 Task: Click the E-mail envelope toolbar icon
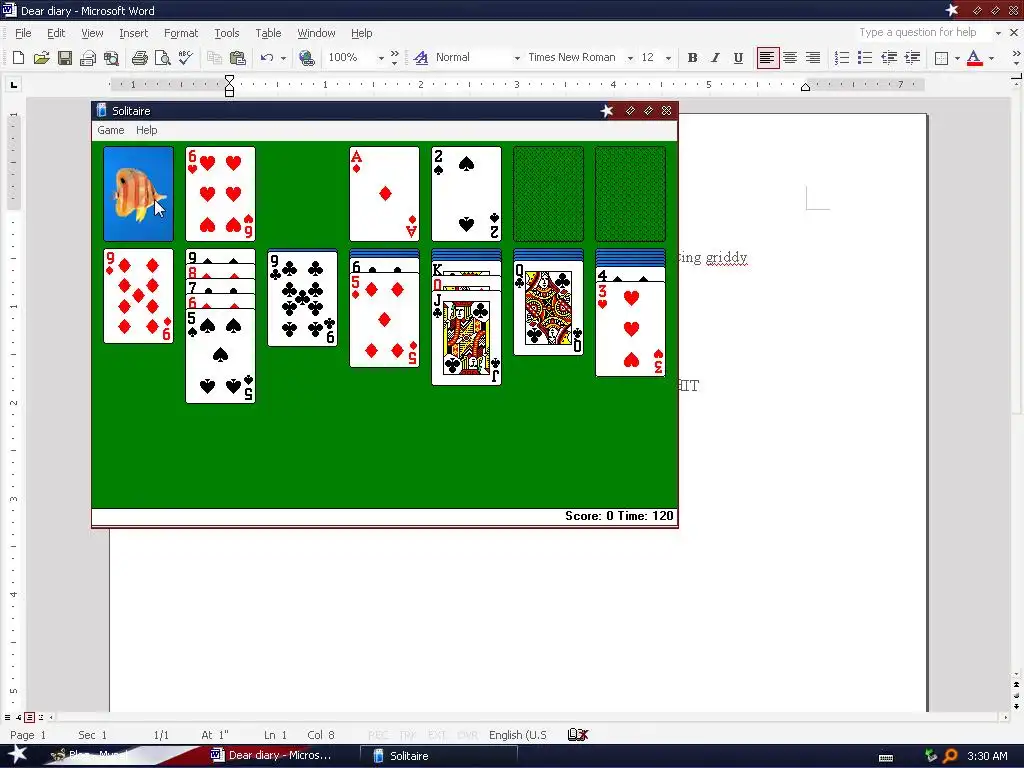88,57
